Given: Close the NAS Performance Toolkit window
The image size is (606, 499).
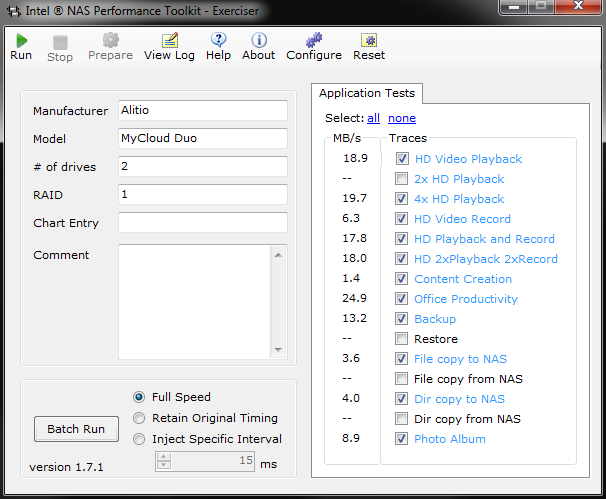Looking at the screenshot, I should coord(578,6).
